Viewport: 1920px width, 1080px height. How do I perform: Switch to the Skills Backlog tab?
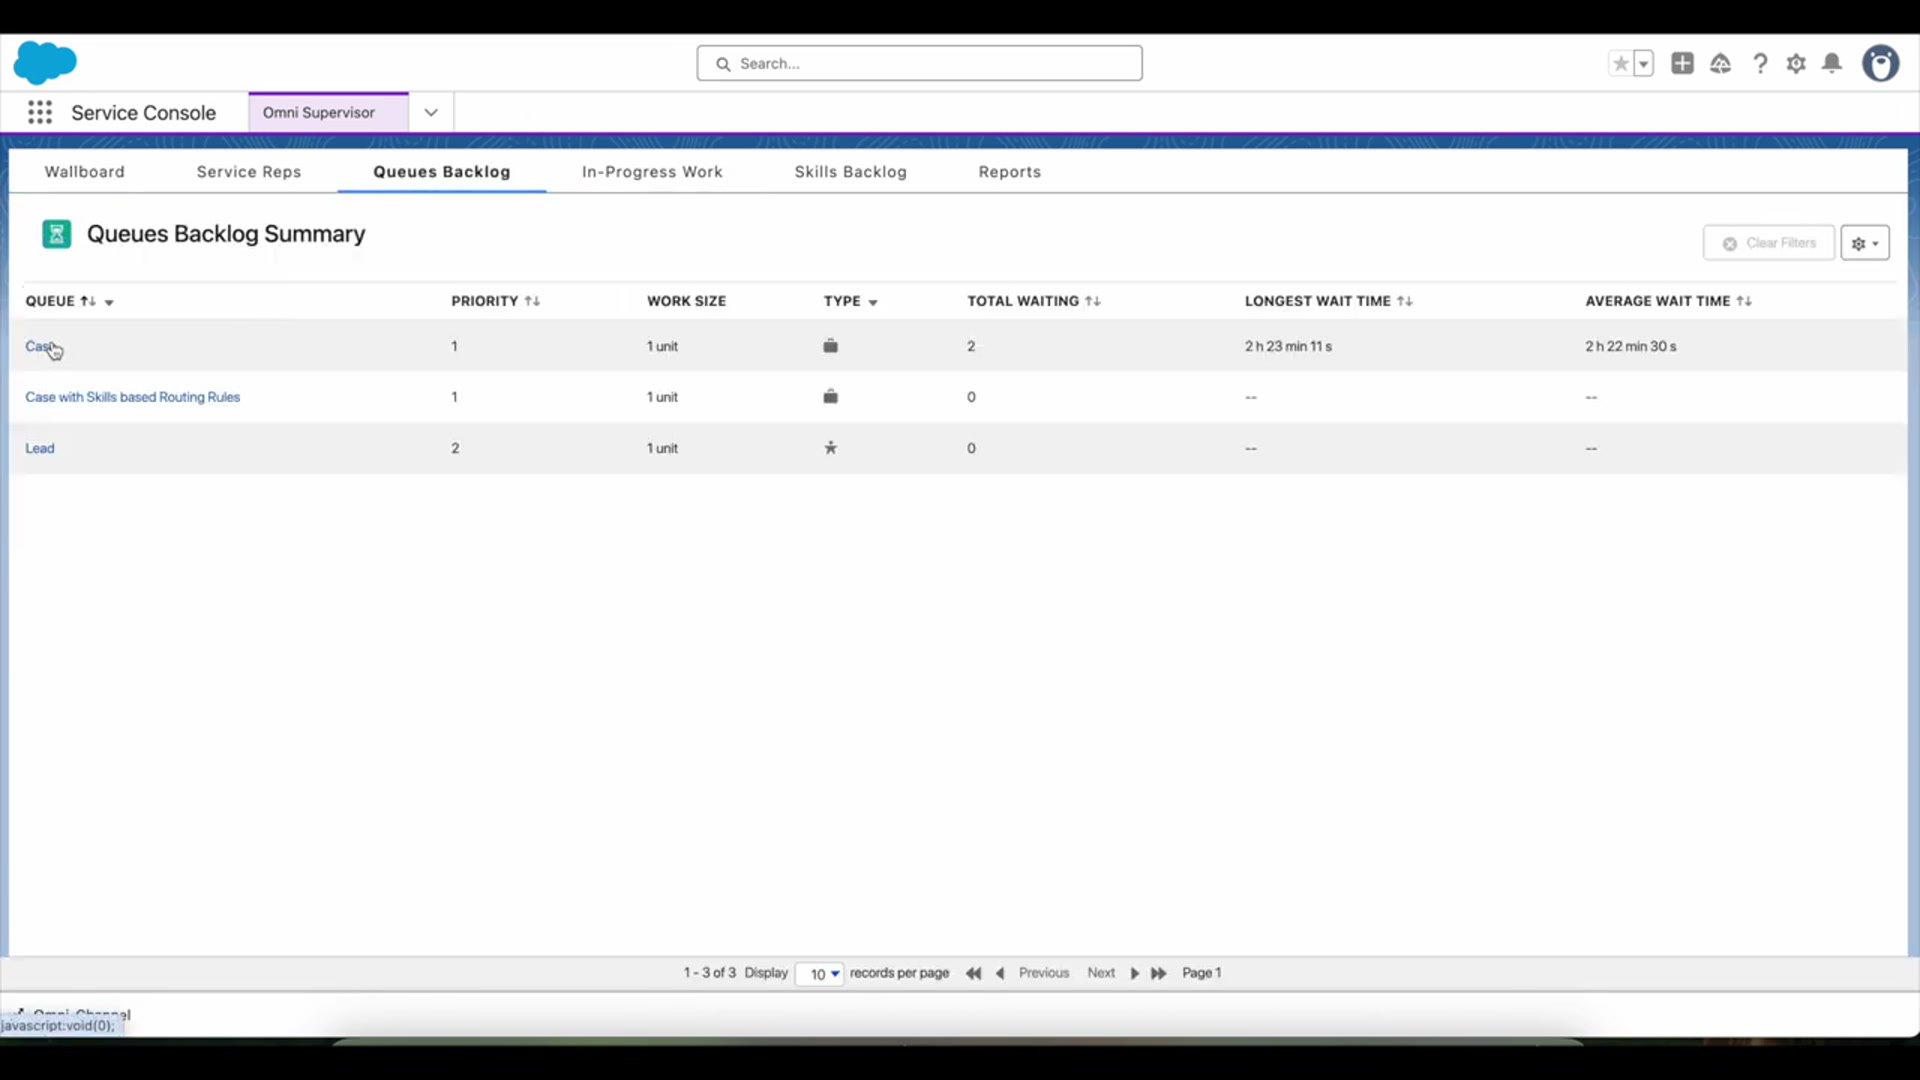(x=850, y=172)
